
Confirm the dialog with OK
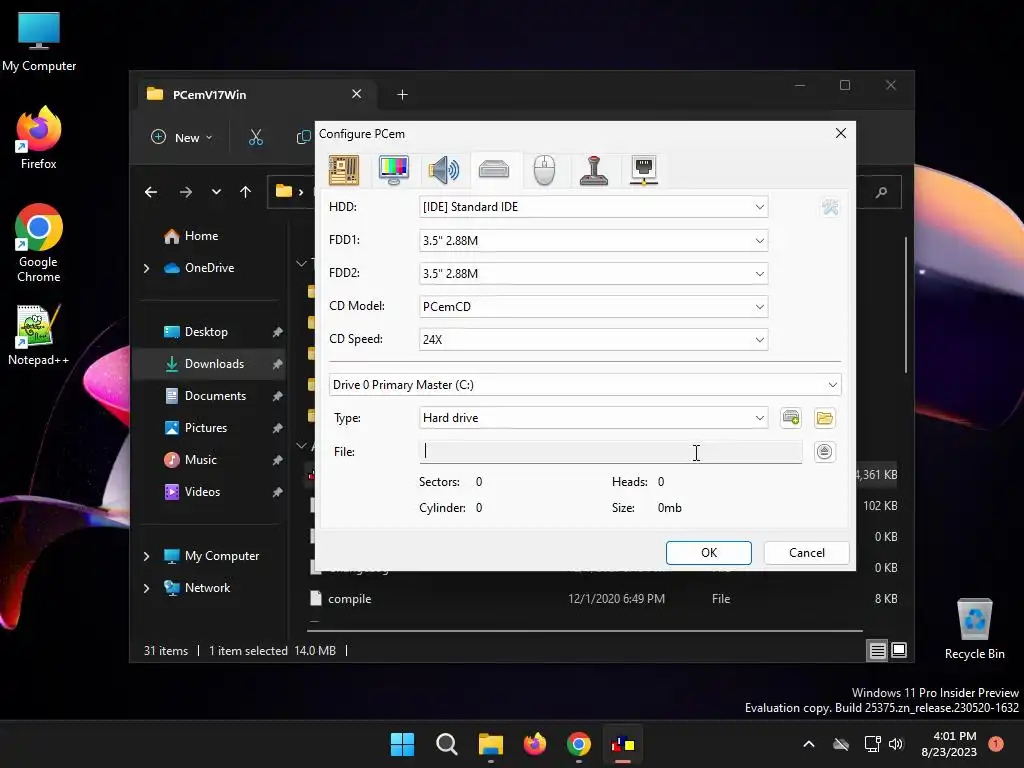(x=709, y=552)
